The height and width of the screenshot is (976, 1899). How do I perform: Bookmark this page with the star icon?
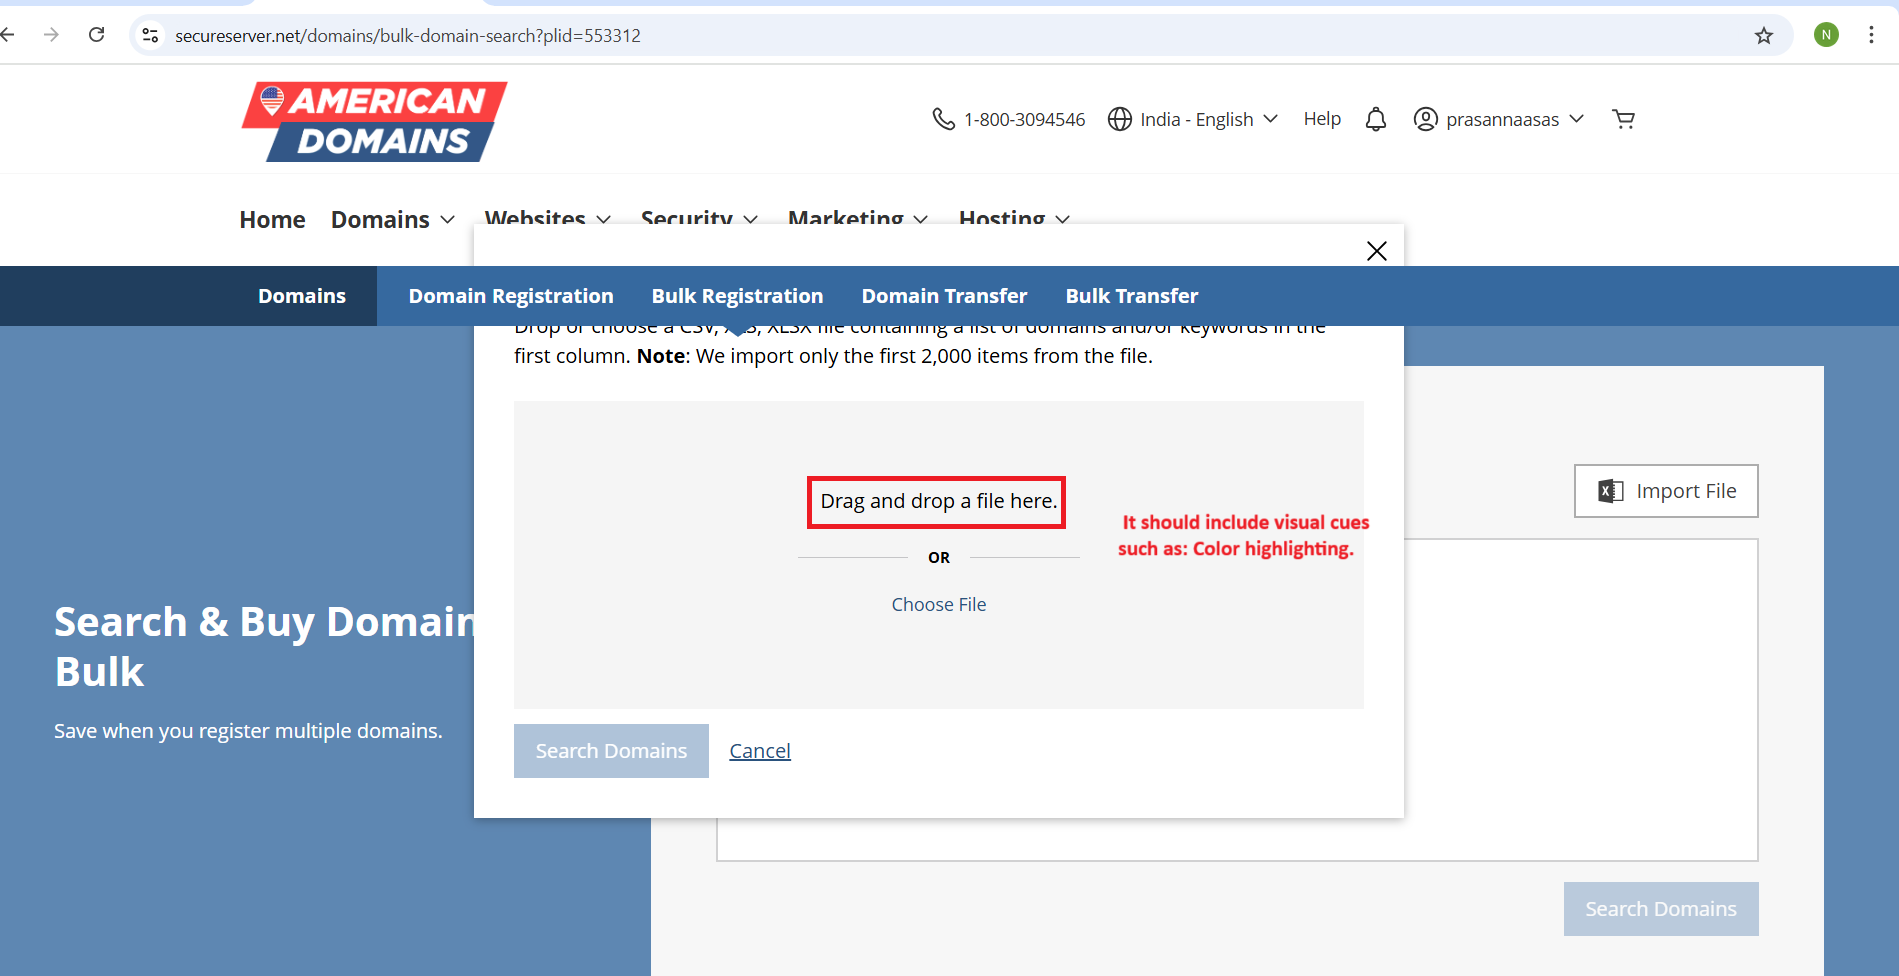pyautogui.click(x=1763, y=36)
